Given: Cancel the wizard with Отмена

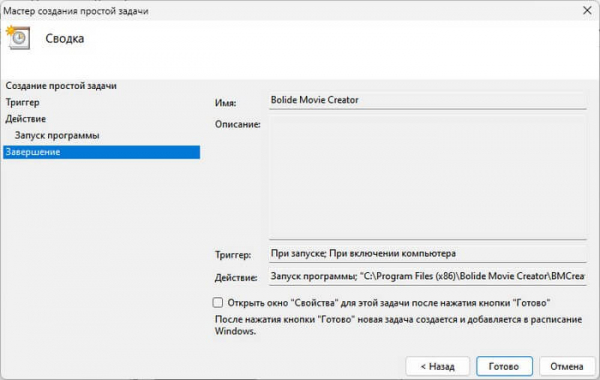Looking at the screenshot, I should (567, 366).
